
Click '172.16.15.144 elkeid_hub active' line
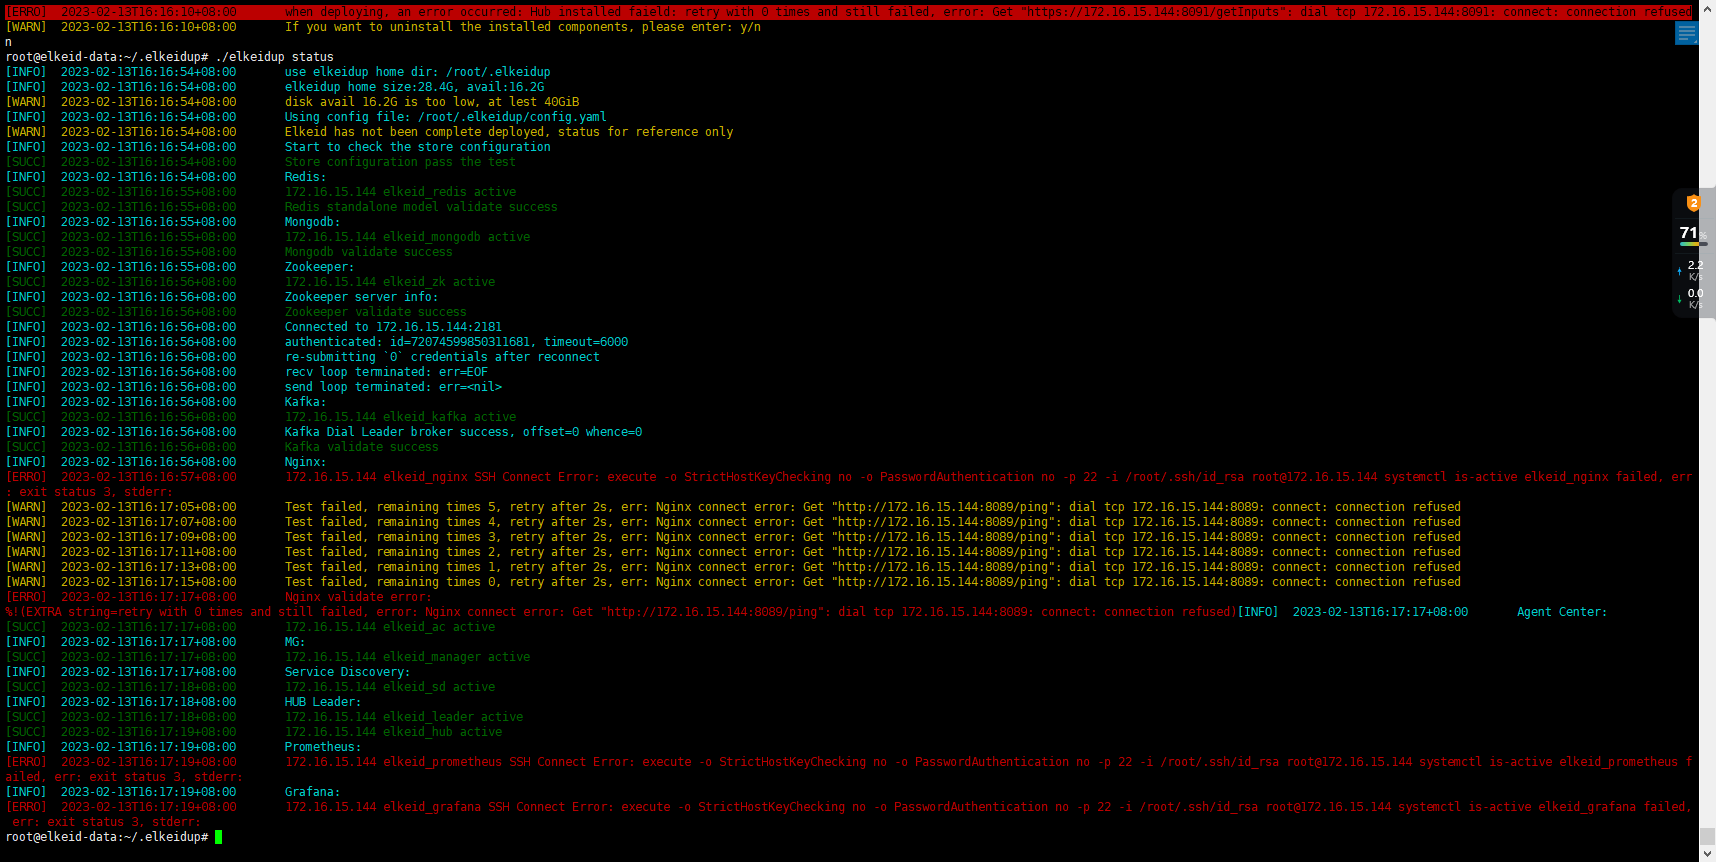tap(394, 732)
